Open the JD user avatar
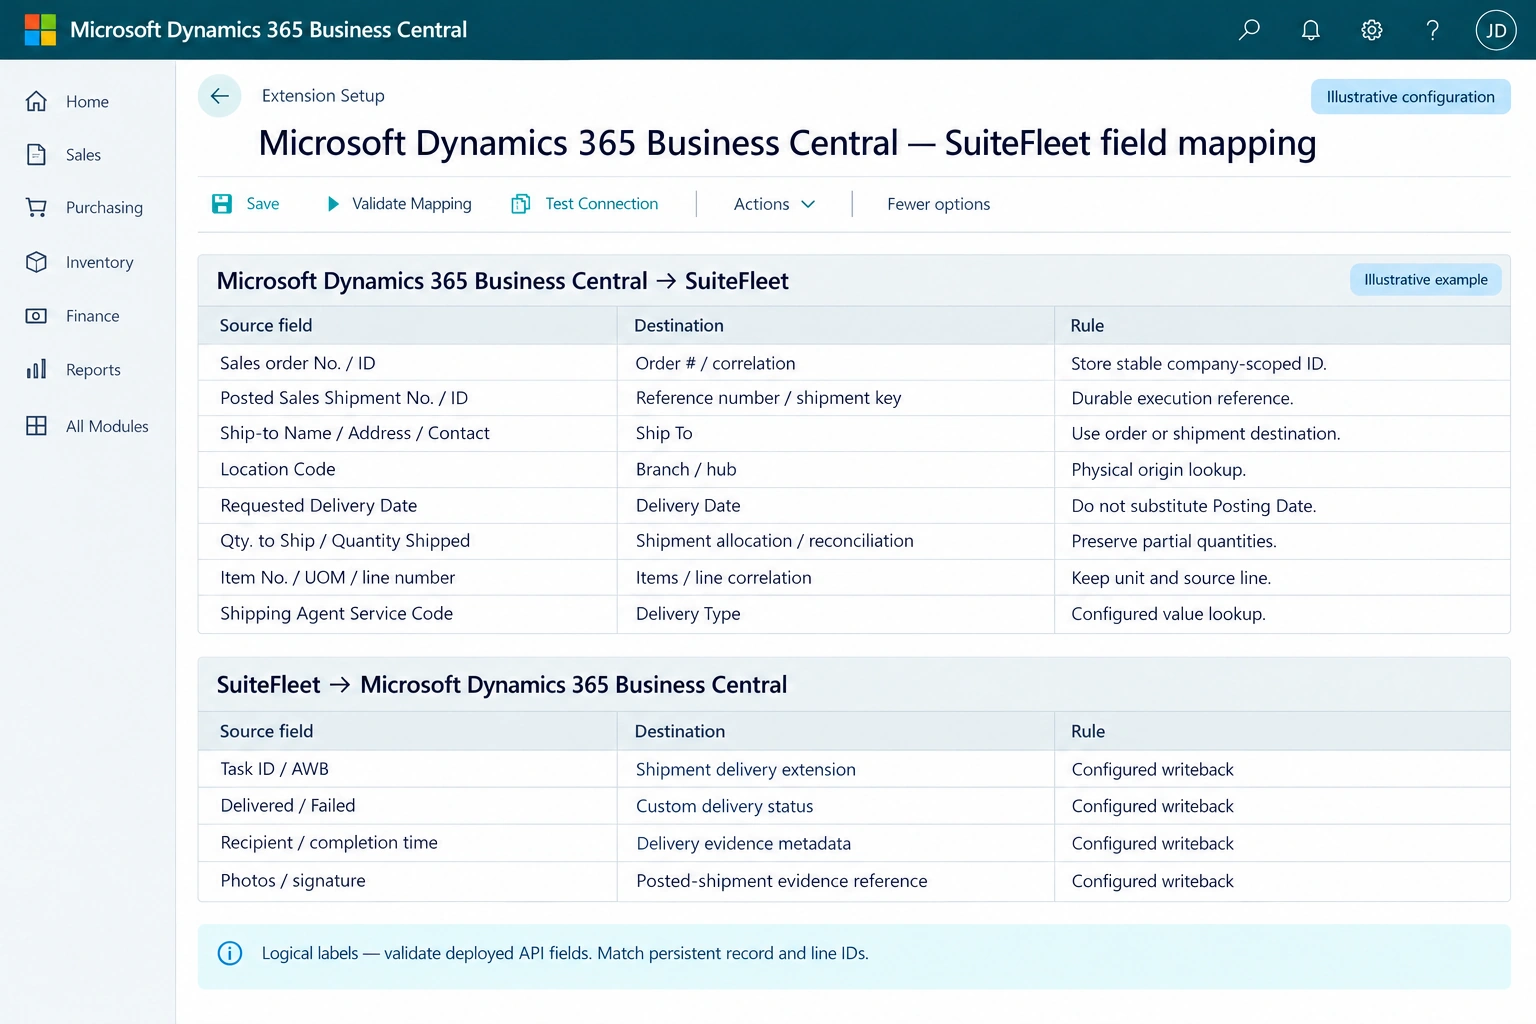Image resolution: width=1536 pixels, height=1024 pixels. (1496, 30)
